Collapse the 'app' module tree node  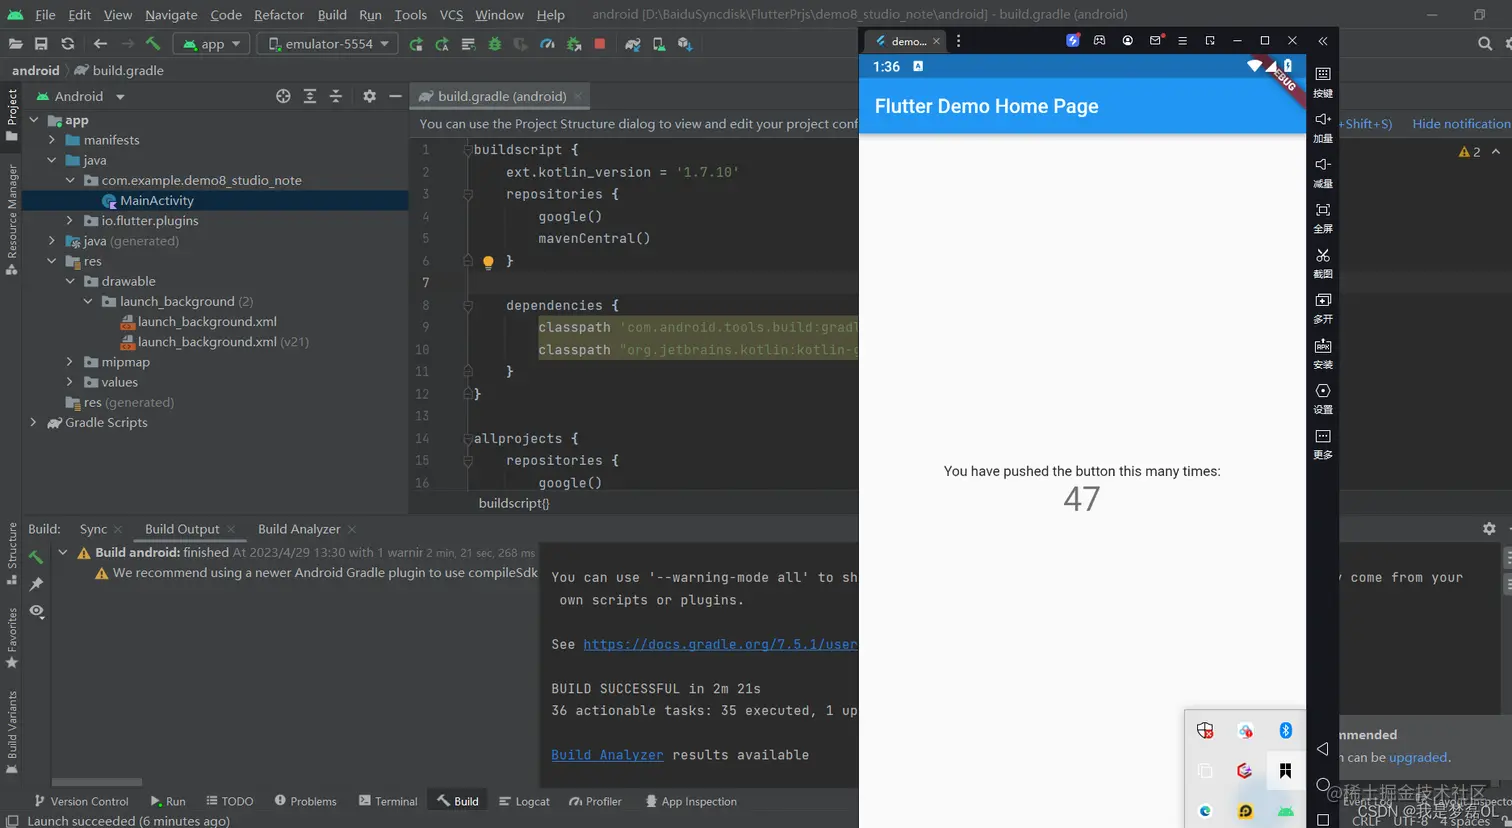(34, 120)
